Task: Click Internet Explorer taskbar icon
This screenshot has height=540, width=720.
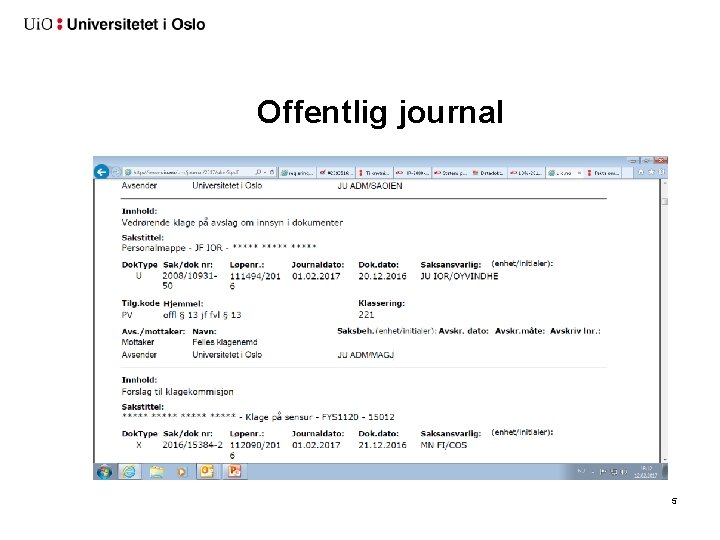Action: point(129,472)
